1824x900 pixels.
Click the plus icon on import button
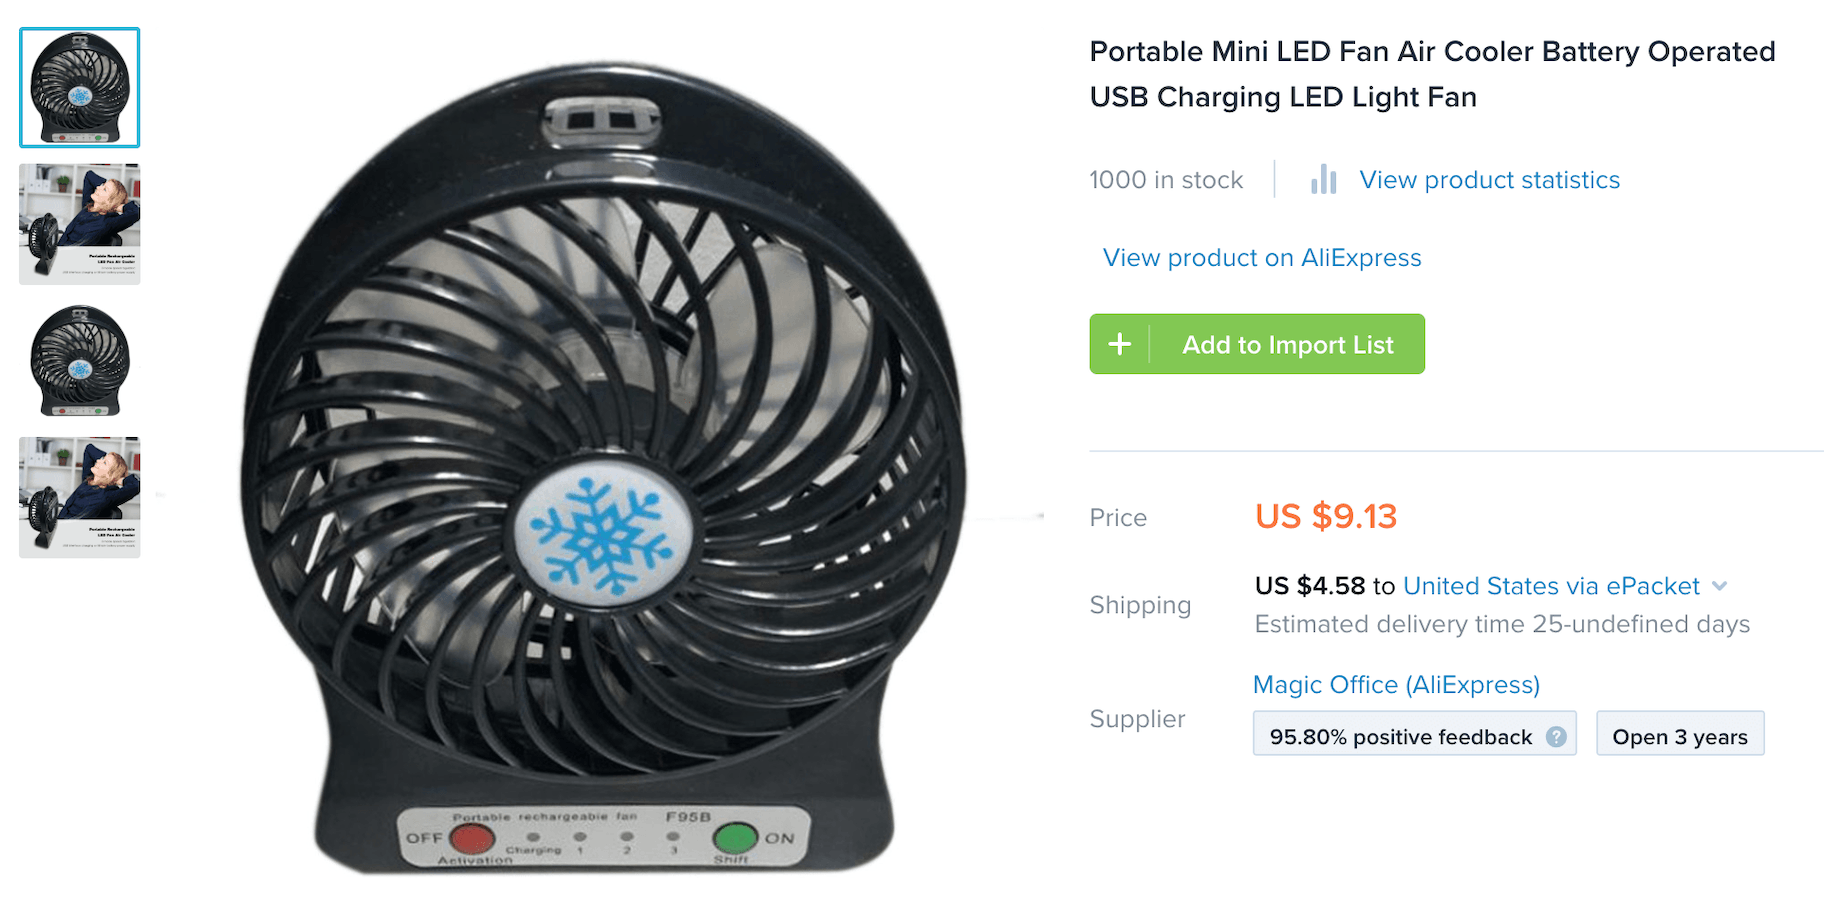1120,344
